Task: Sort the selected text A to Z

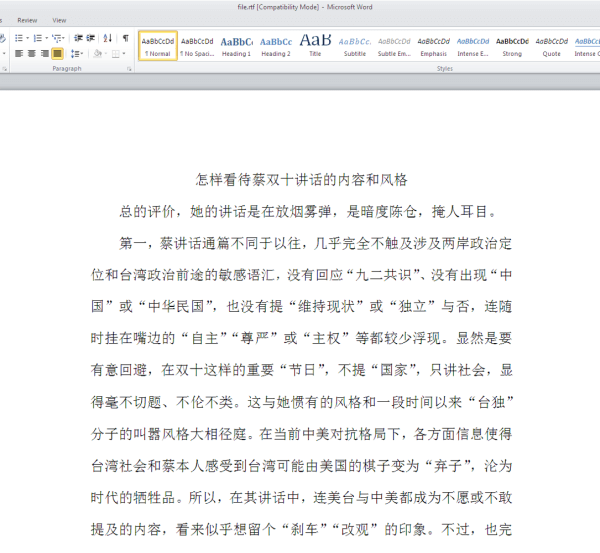Action: click(108, 38)
